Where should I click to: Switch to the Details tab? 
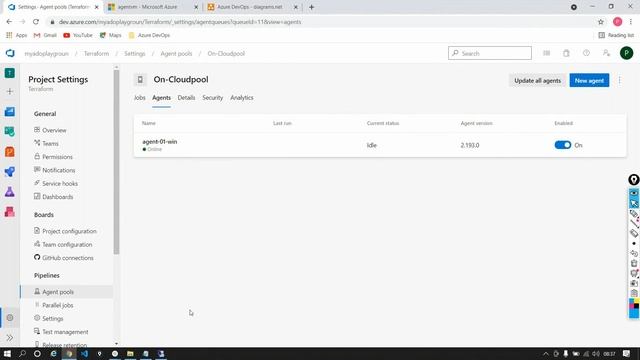(186, 98)
